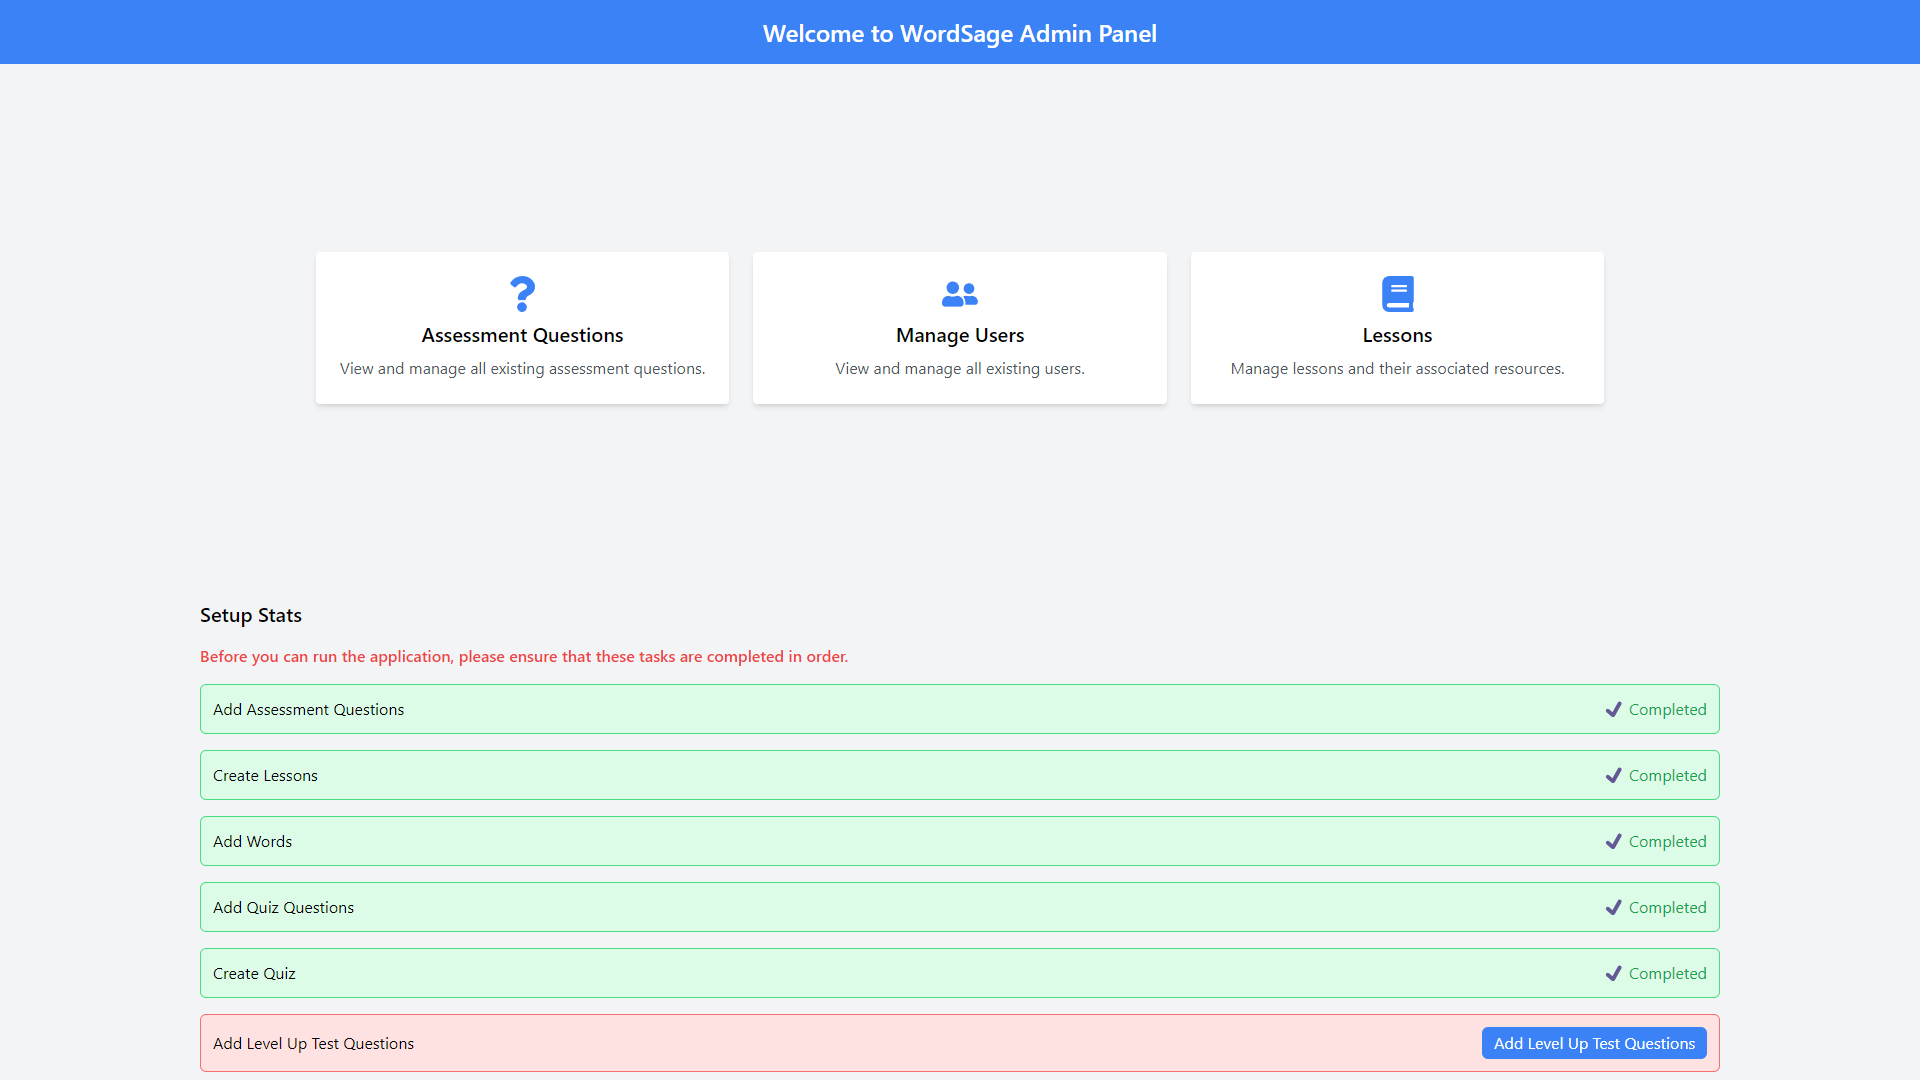The image size is (1920, 1080).
Task: Click checkmark icon in Add Assessment Questions row
Action: click(x=1613, y=710)
